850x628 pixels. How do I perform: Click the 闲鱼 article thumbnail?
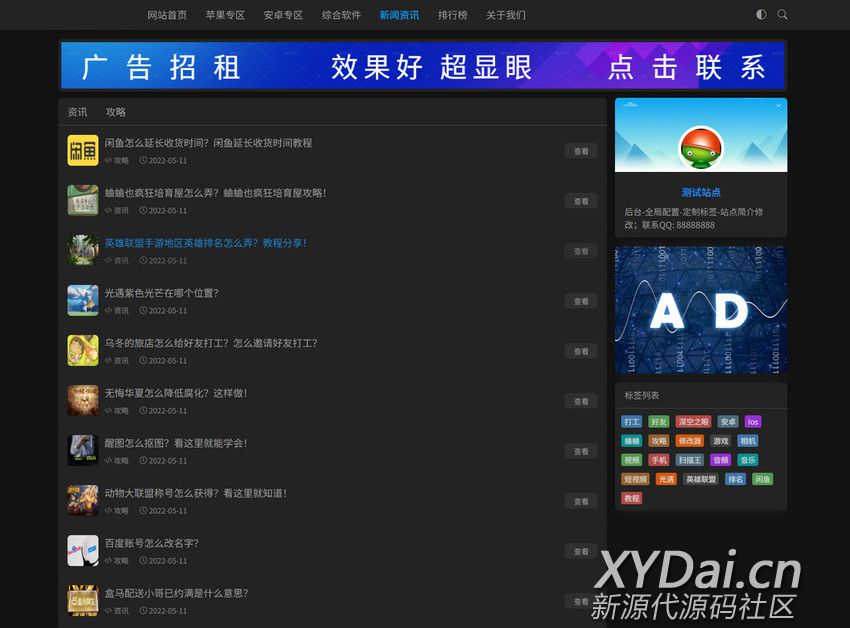(82, 150)
